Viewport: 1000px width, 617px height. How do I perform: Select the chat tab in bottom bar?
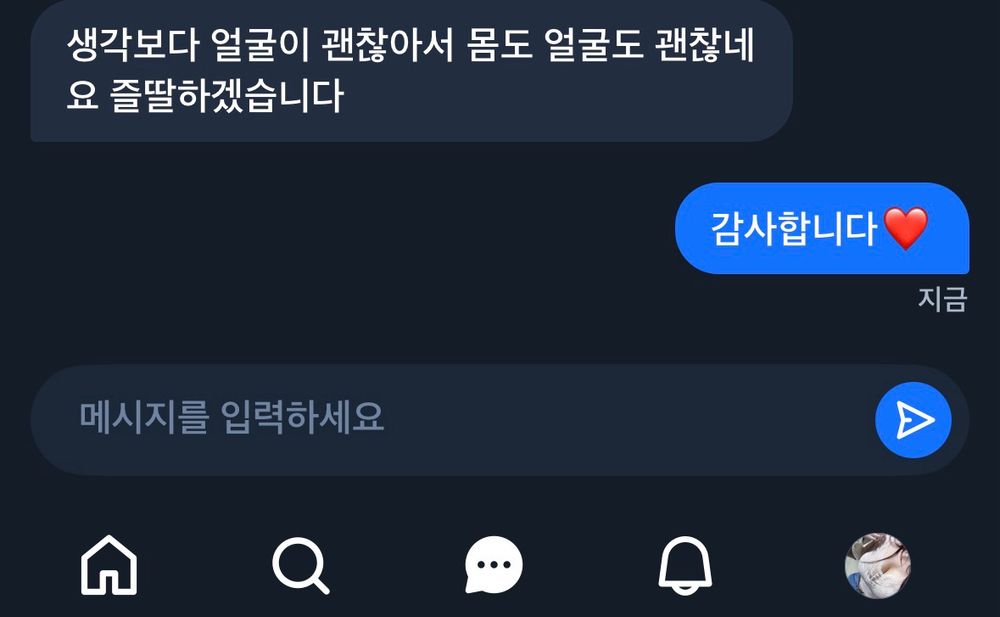(x=494, y=565)
